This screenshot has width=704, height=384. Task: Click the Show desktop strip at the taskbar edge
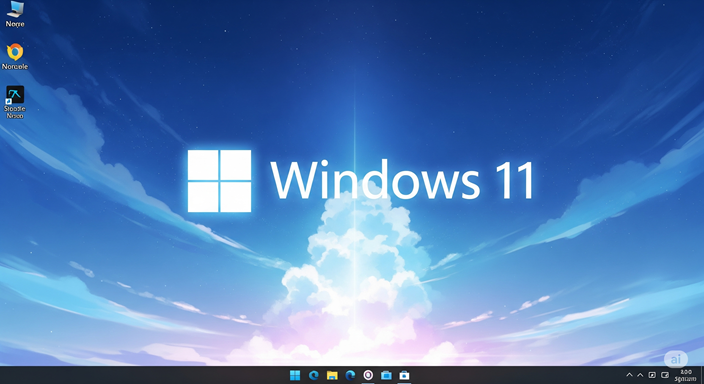[702, 375]
